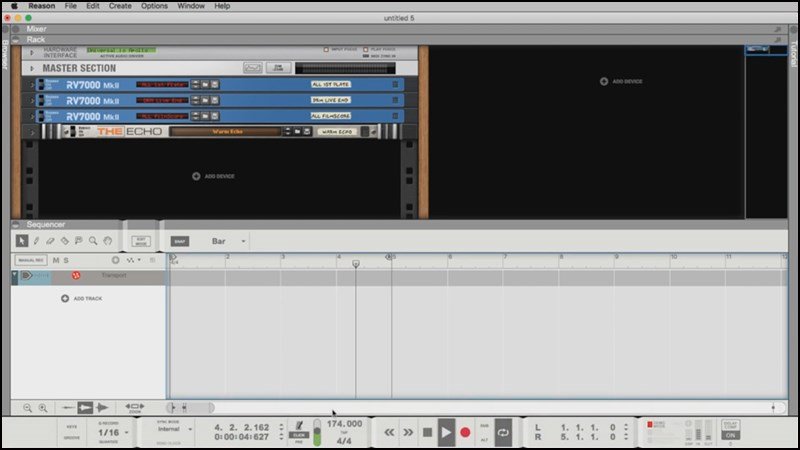The image size is (800, 450).
Task: Open patch browser on RV7000 DRM LIVE END
Action: point(205,101)
